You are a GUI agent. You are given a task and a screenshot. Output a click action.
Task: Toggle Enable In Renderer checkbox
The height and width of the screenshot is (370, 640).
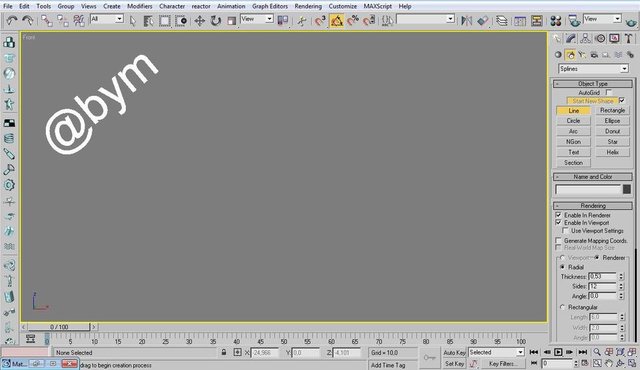coord(558,215)
